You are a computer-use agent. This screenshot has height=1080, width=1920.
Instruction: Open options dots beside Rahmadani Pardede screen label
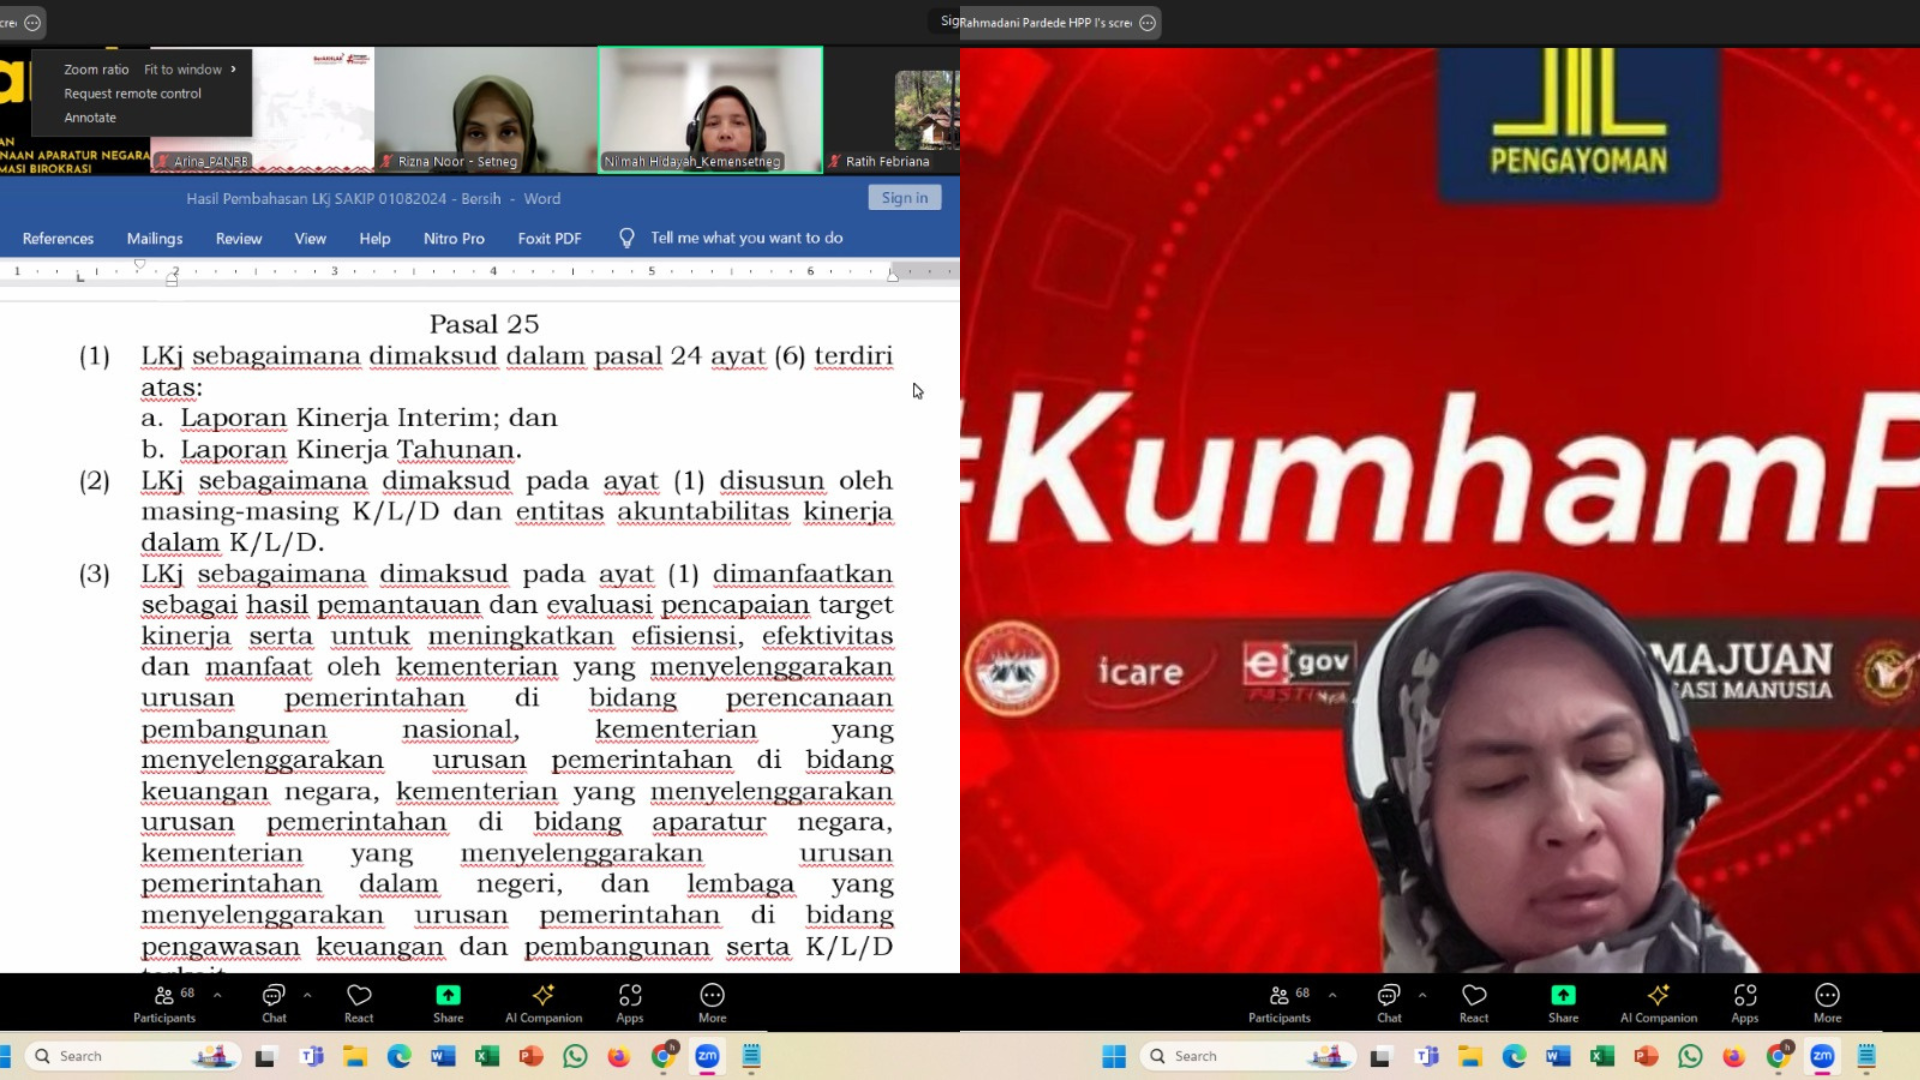click(1147, 22)
